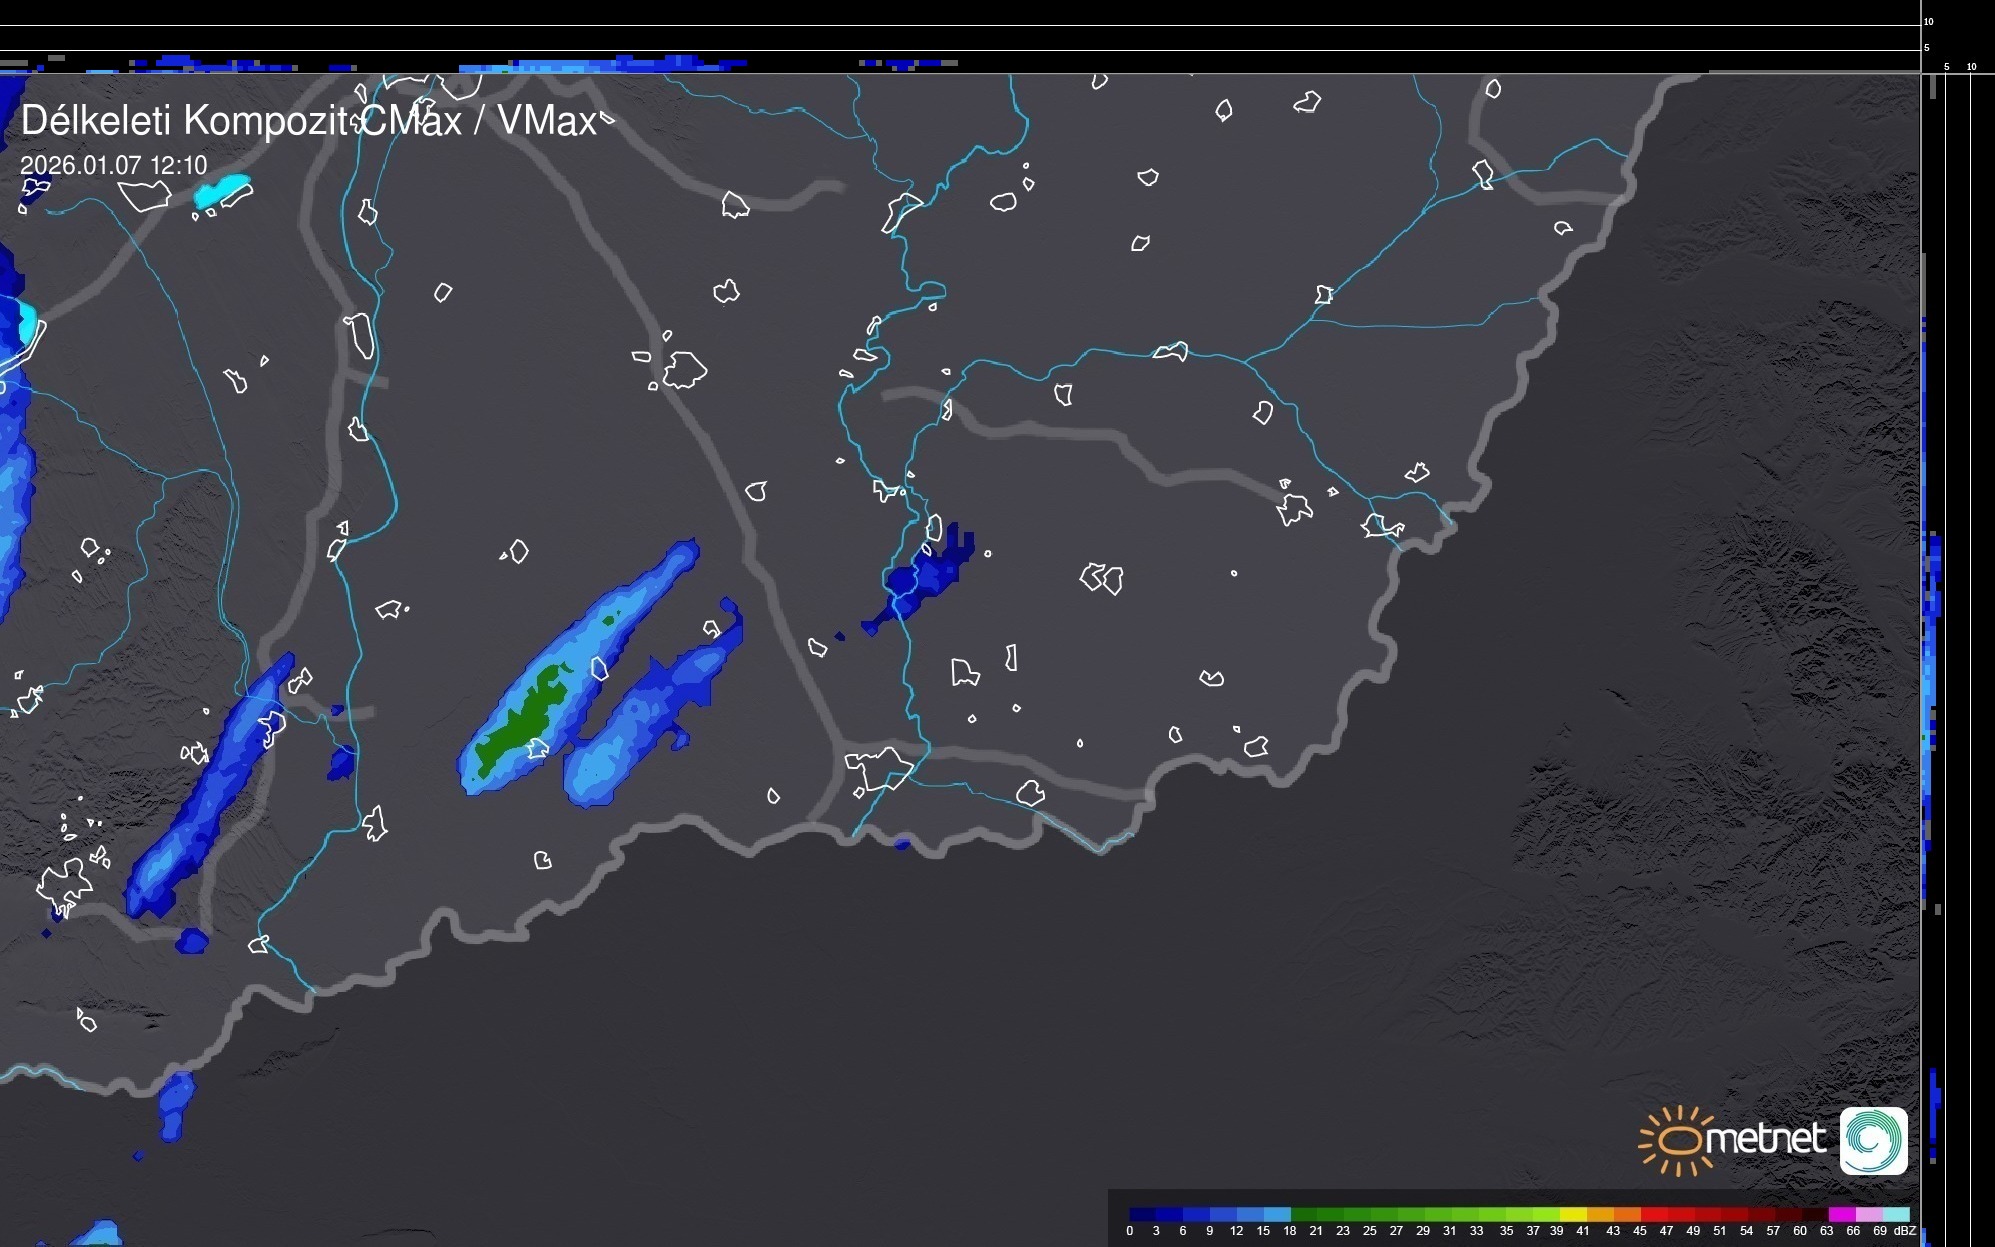Select the light cyan 69 dBZ swatch

click(1896, 1214)
